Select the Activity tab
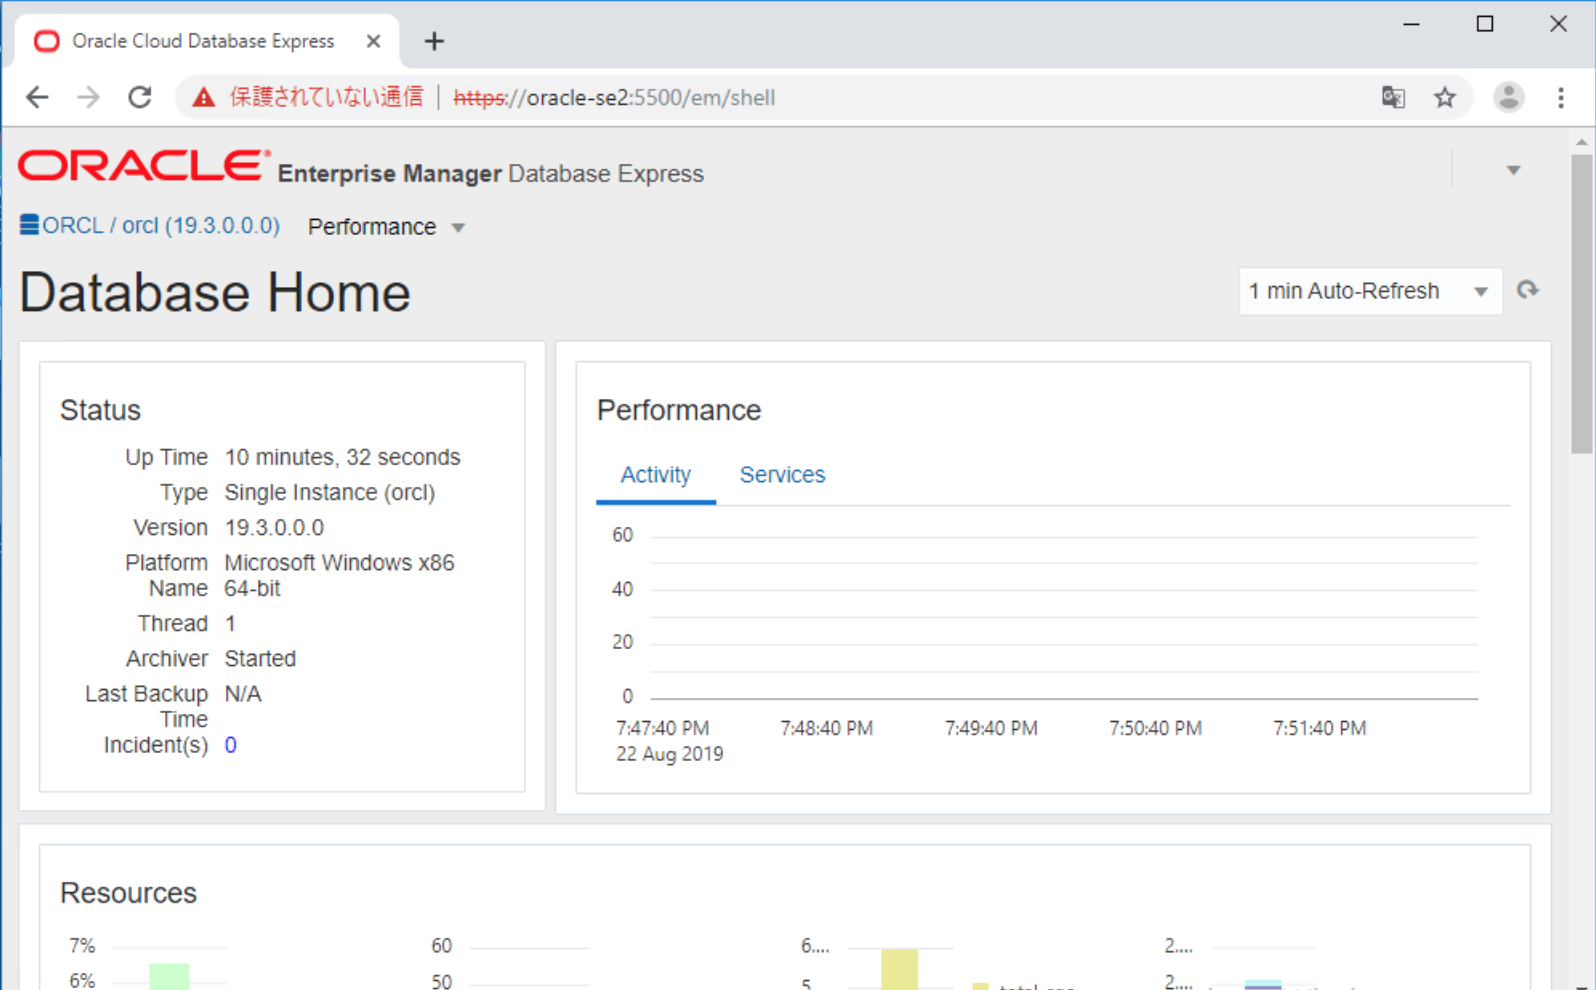 point(655,475)
